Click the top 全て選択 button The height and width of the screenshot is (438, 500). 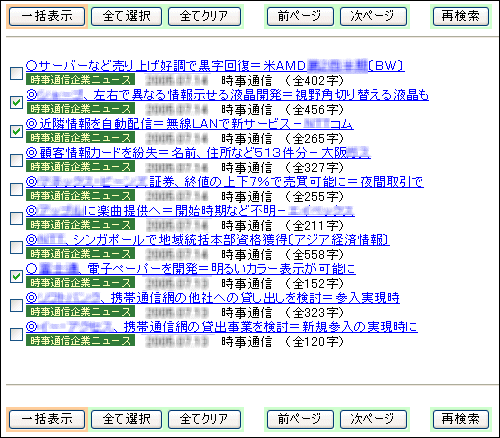126,16
